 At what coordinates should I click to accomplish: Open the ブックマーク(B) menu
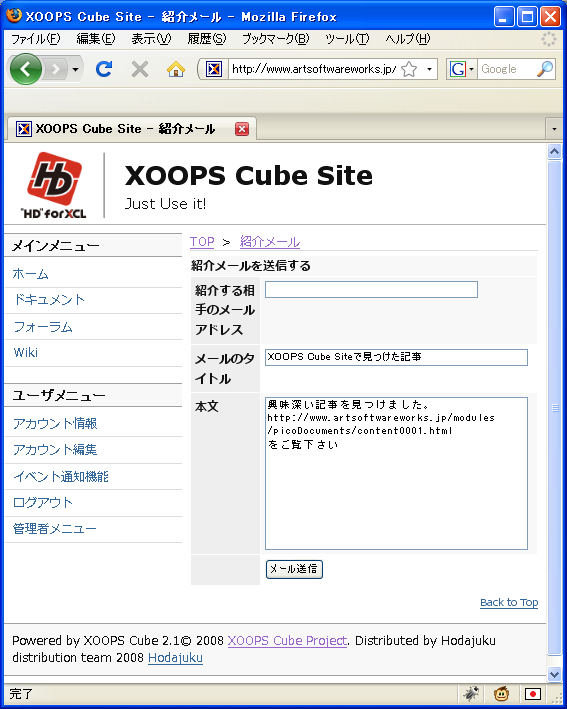(x=275, y=39)
